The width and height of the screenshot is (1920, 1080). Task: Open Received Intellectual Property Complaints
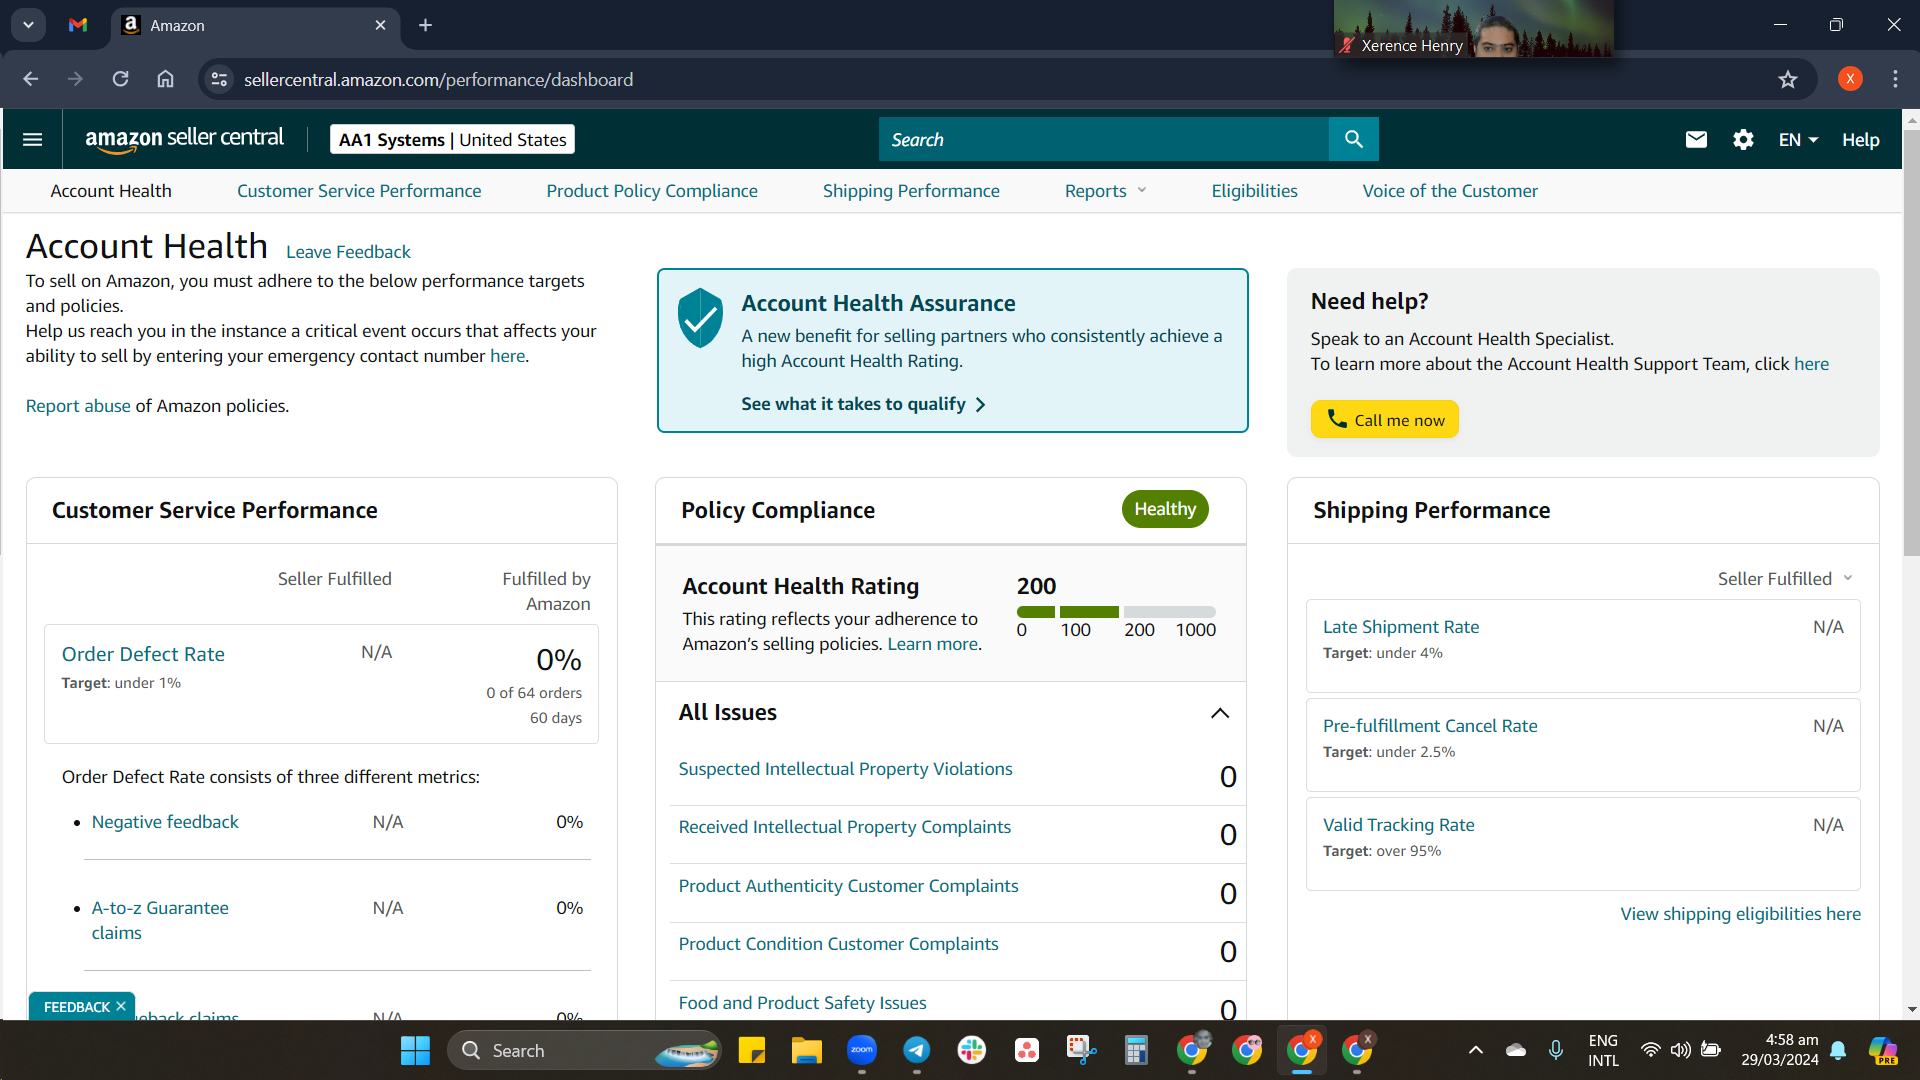click(844, 827)
